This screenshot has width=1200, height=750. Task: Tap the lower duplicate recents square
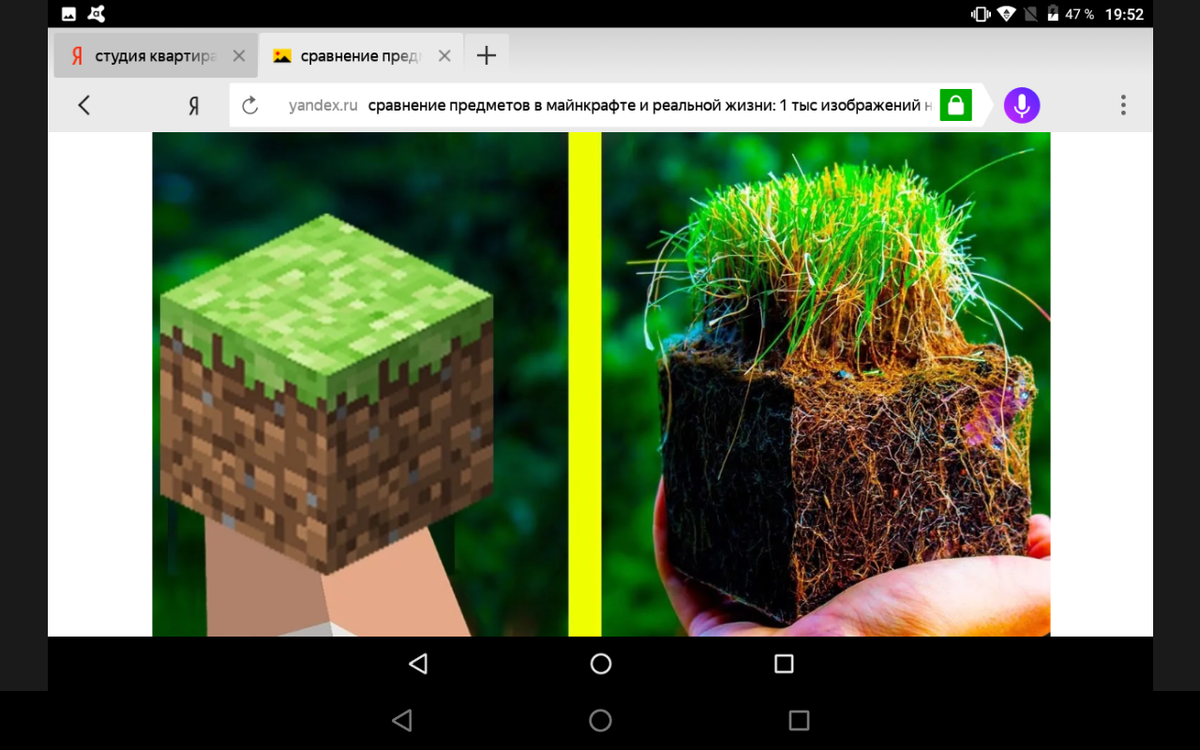click(x=798, y=720)
